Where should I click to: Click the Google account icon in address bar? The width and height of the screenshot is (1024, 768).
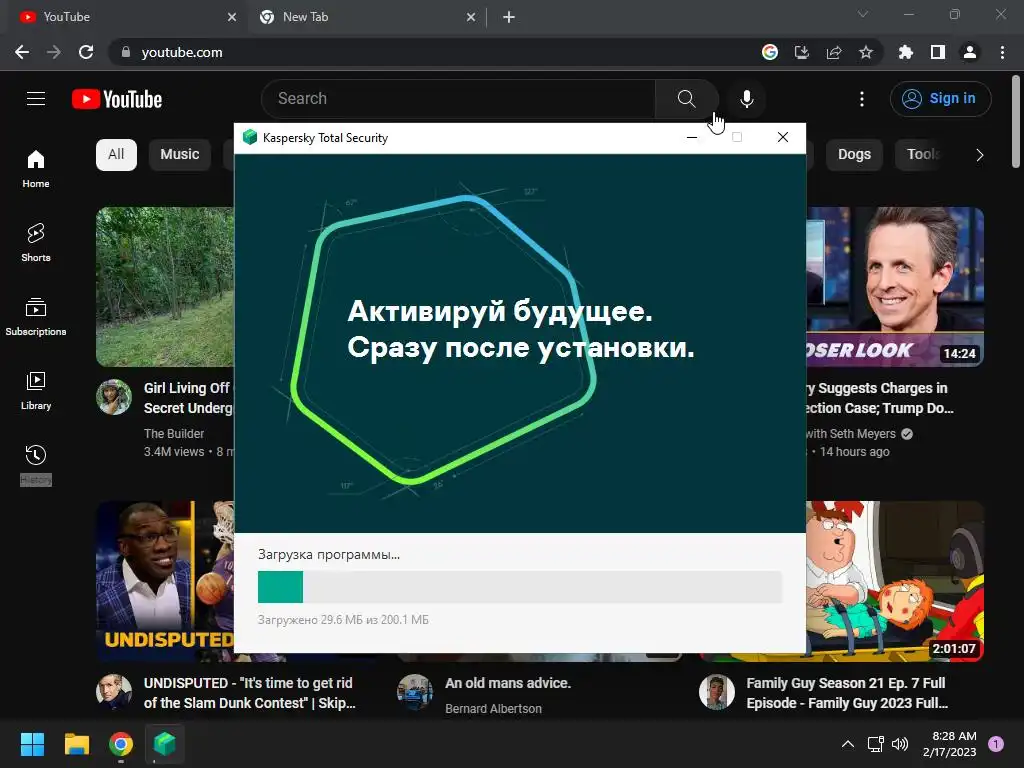point(770,52)
